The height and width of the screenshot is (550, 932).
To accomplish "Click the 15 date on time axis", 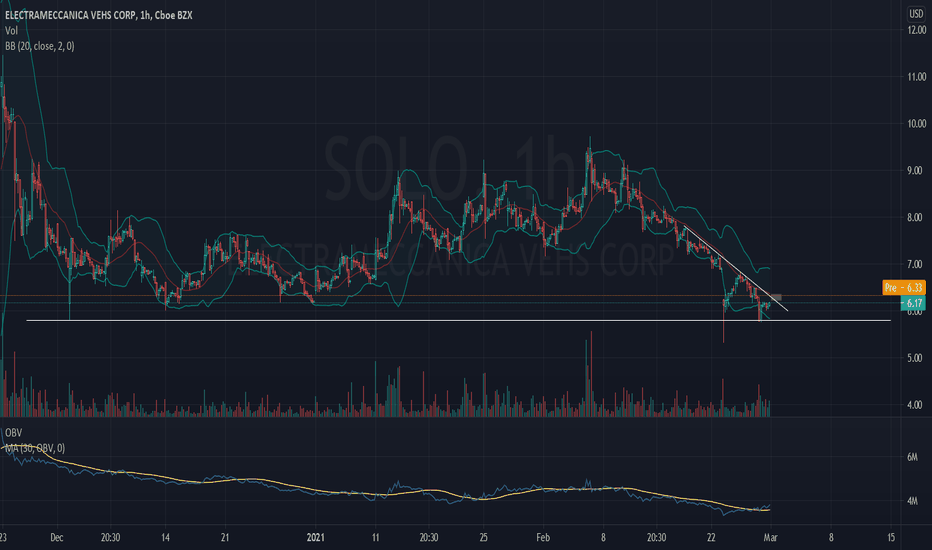I will pos(891,538).
